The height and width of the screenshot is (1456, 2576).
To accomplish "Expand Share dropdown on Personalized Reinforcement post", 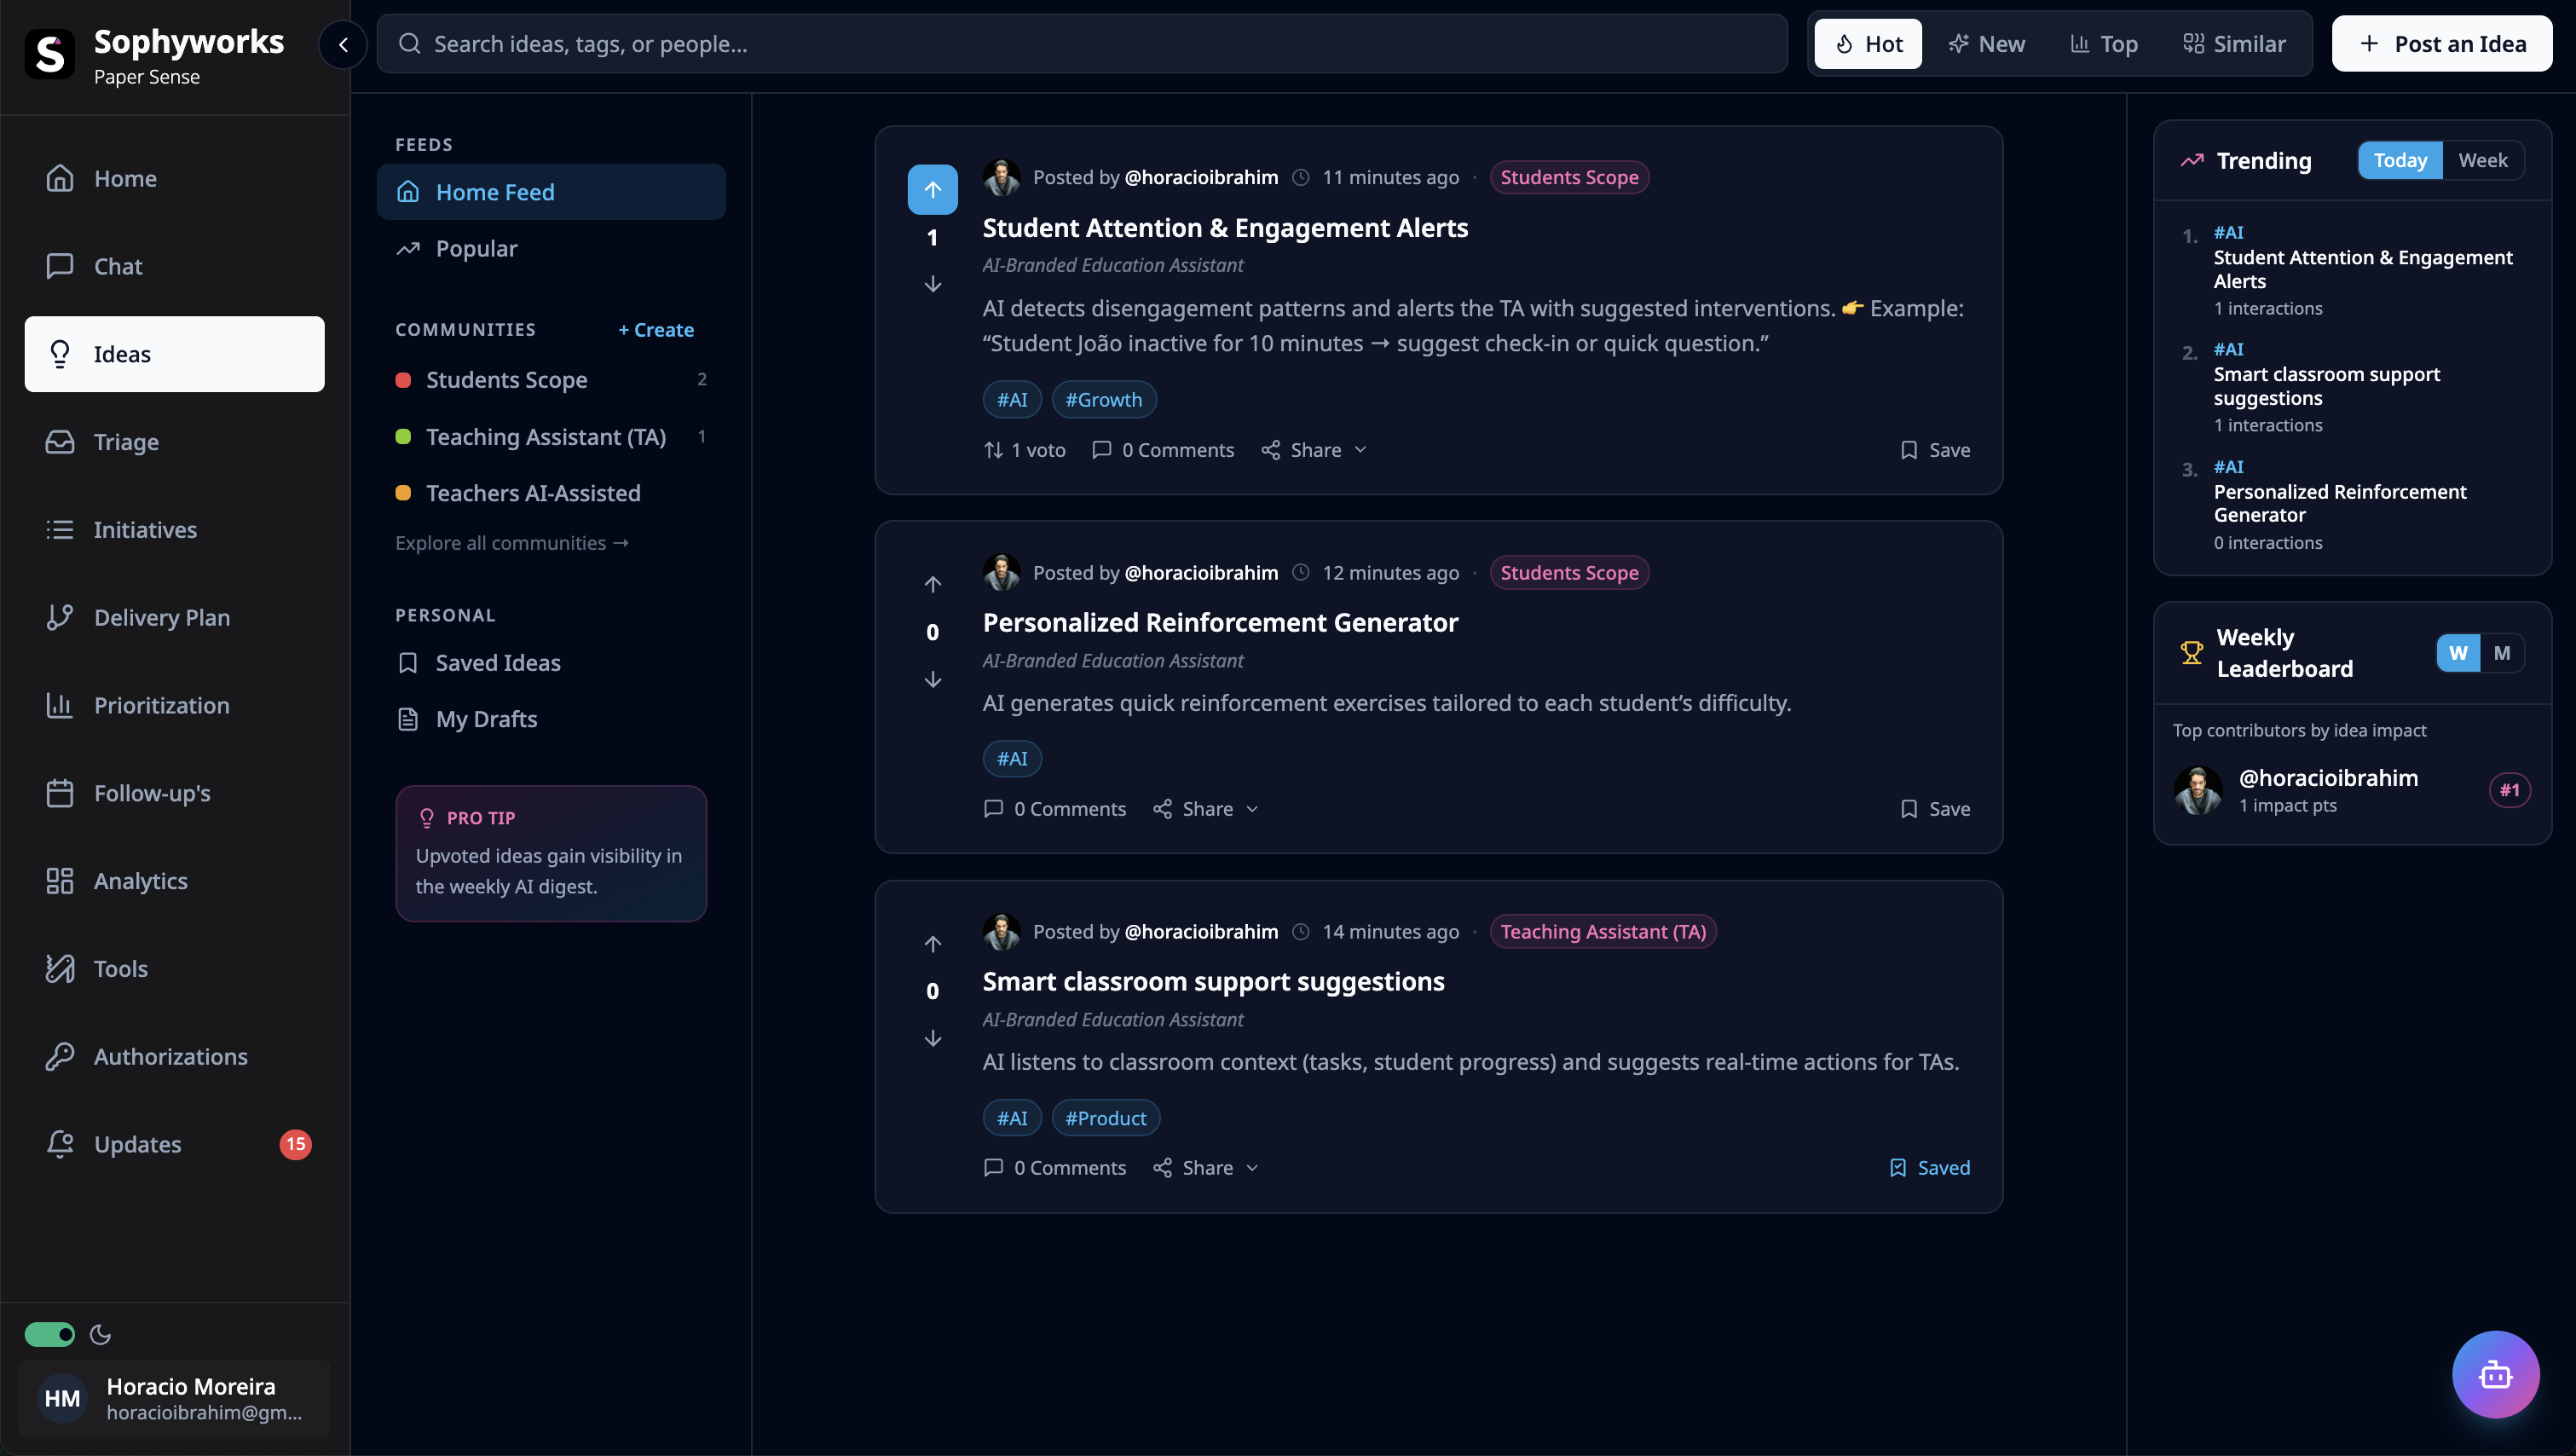I will [x=1206, y=809].
